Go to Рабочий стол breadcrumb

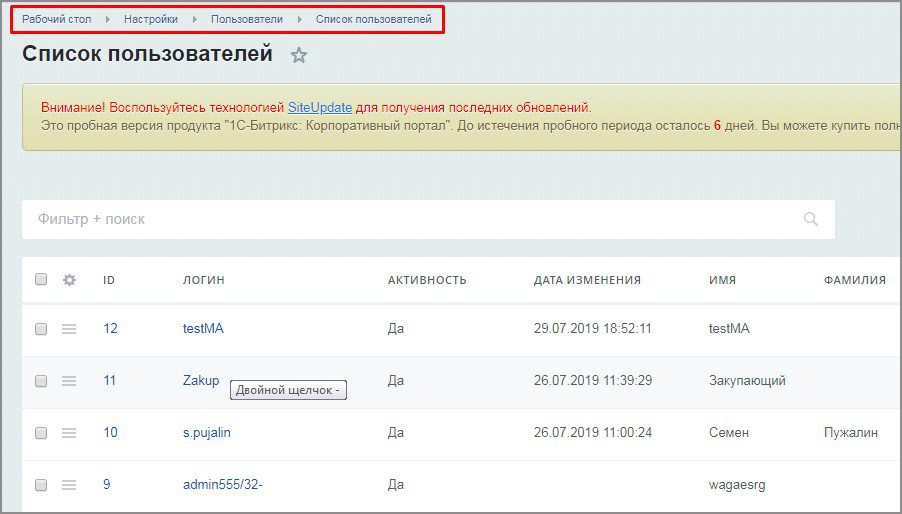56,19
